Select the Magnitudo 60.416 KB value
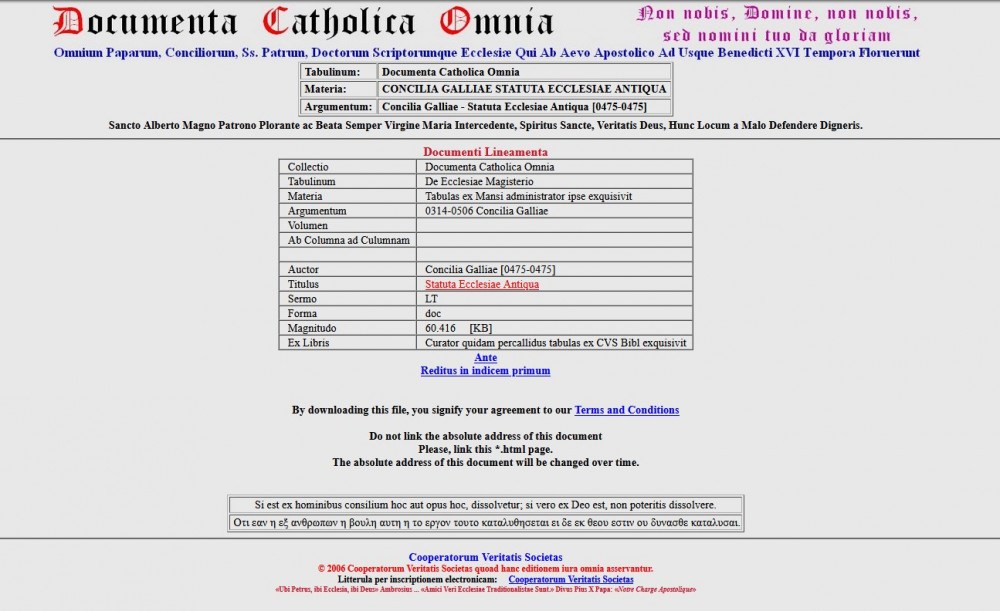The image size is (1000, 611). 458,328
